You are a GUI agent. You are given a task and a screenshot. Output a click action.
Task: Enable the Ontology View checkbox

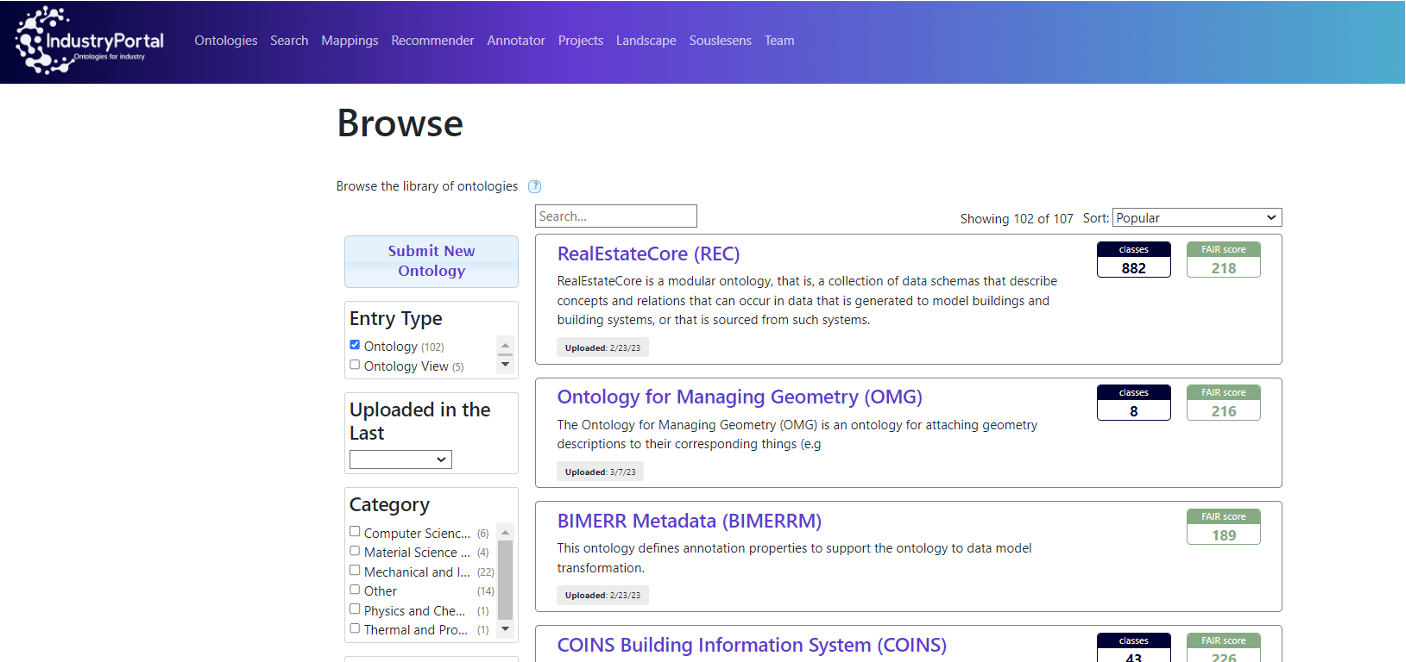pyautogui.click(x=355, y=365)
